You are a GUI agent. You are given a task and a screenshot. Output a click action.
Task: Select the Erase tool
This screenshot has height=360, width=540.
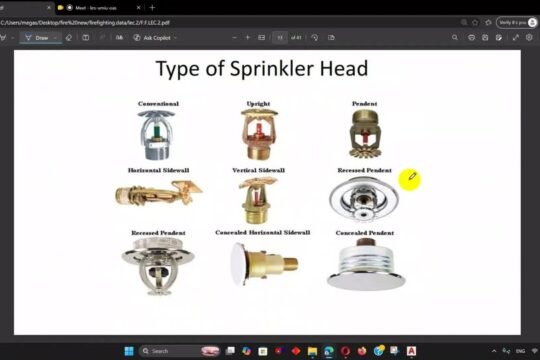click(x=69, y=38)
